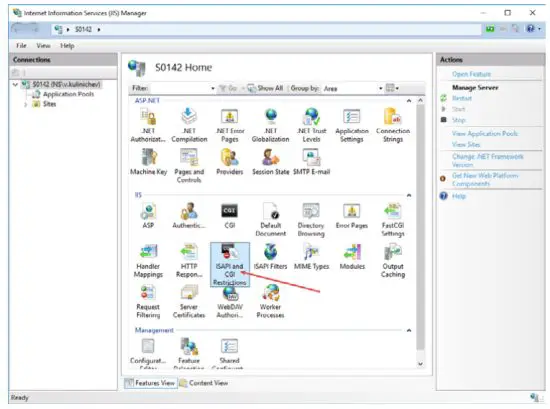Open Request Filtering feature

coord(148,302)
